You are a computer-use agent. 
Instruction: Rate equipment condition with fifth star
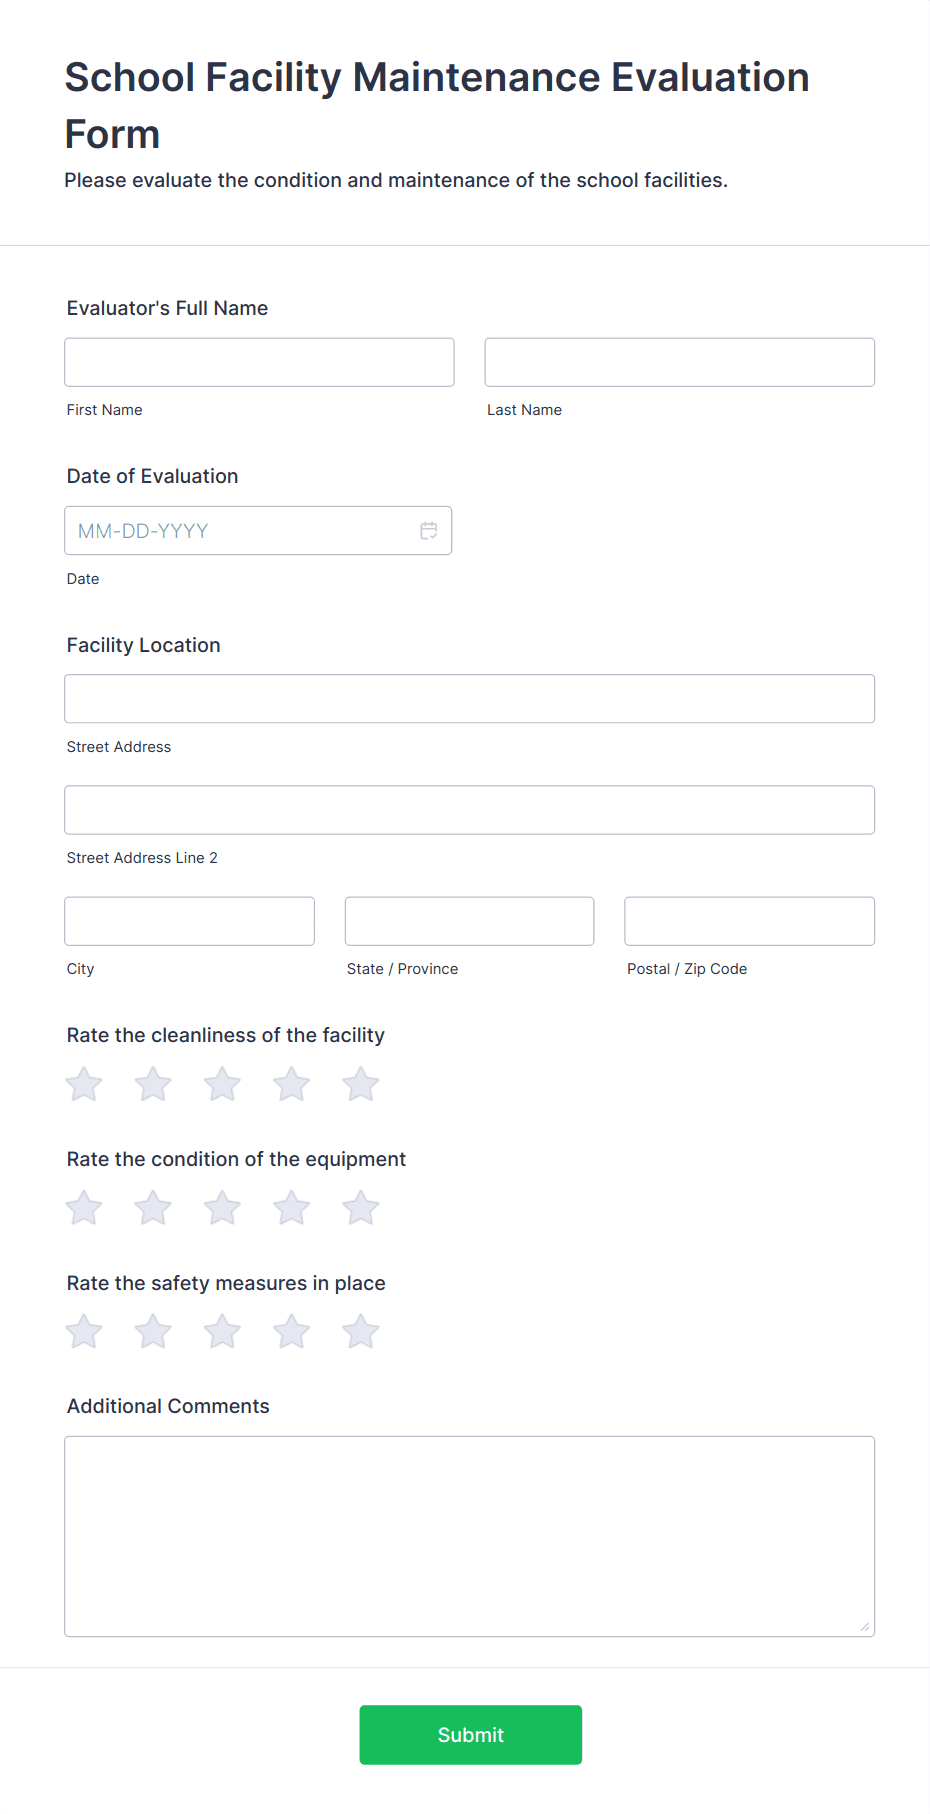361,1208
